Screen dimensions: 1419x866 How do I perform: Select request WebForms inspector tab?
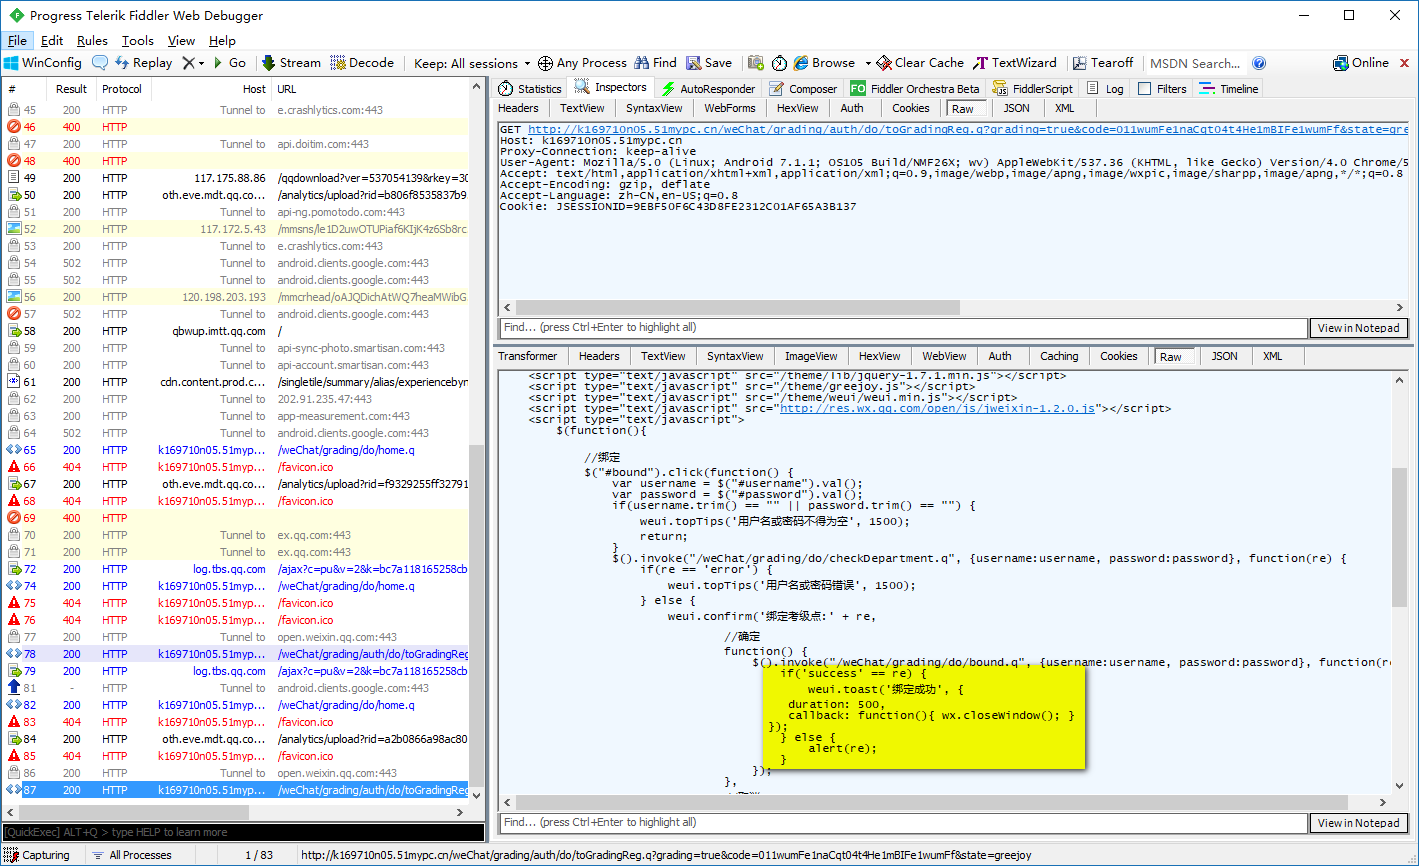click(x=729, y=108)
